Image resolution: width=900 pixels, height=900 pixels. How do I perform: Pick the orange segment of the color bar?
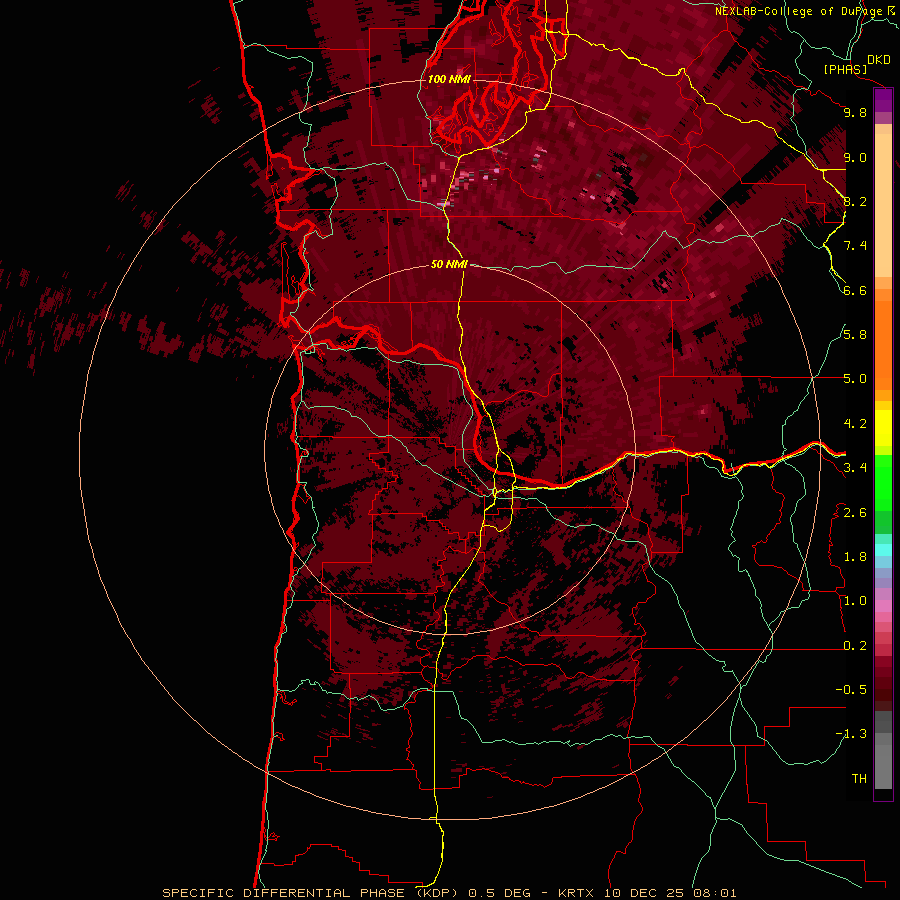tap(883, 344)
